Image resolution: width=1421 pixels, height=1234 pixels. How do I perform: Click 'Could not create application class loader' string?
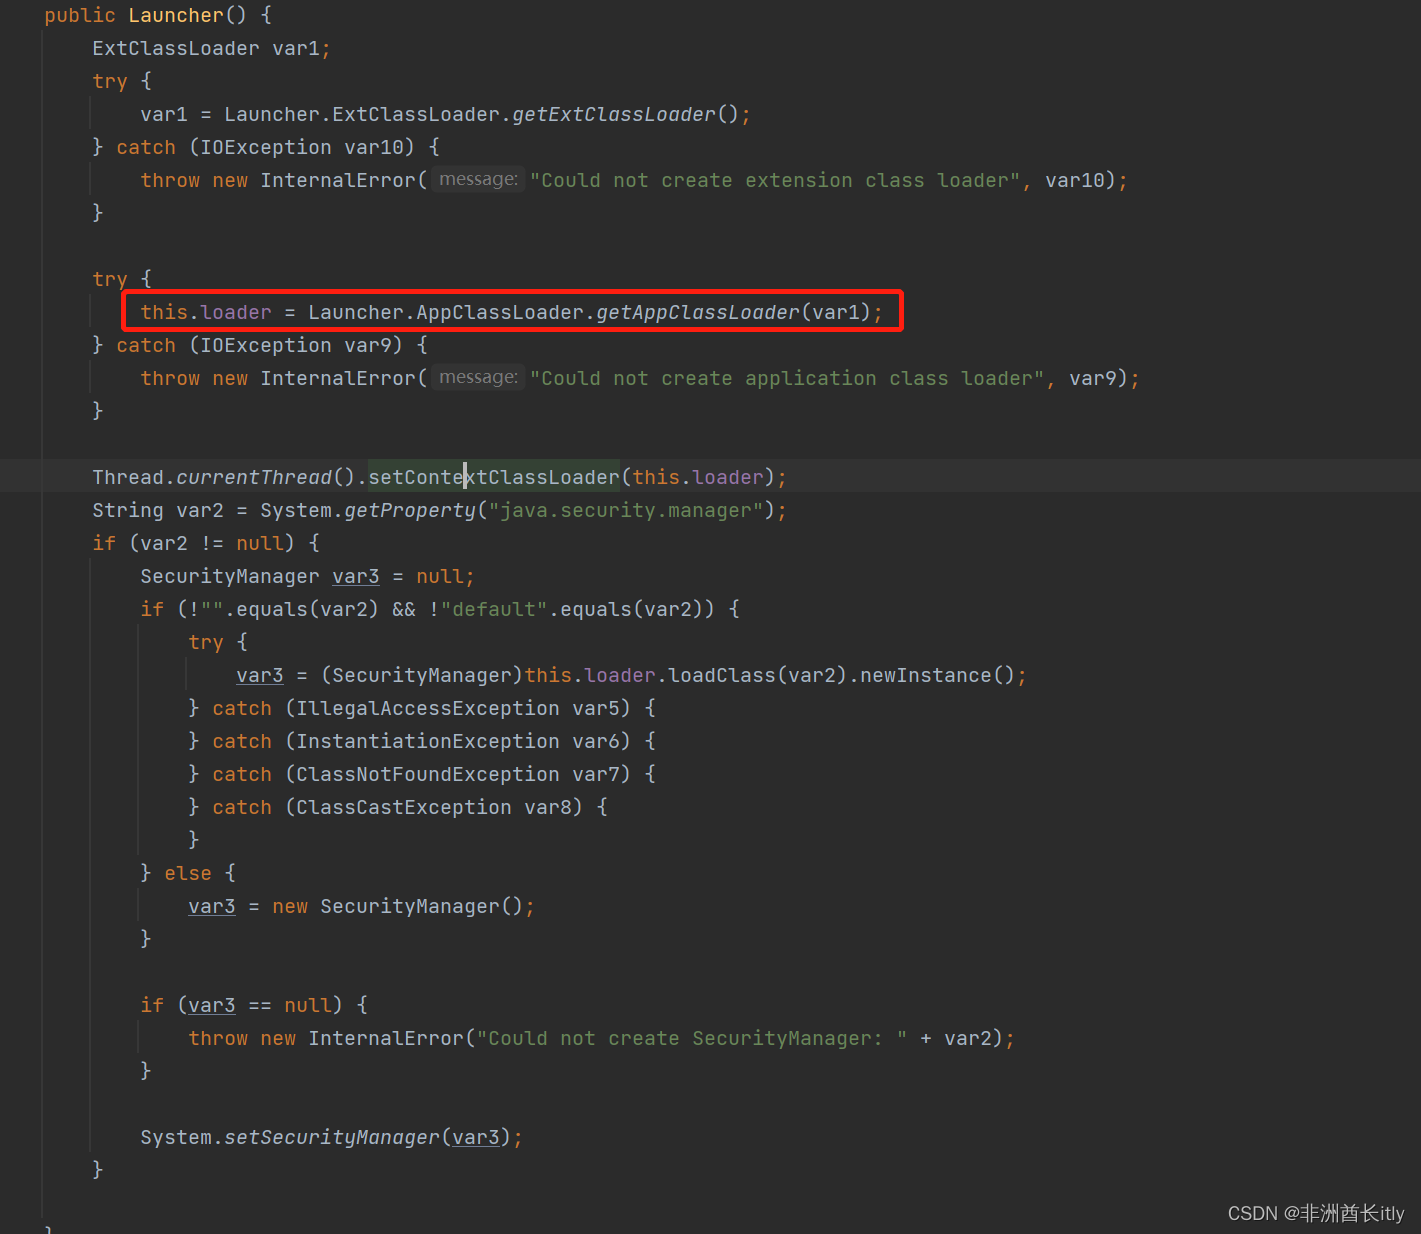tap(787, 378)
